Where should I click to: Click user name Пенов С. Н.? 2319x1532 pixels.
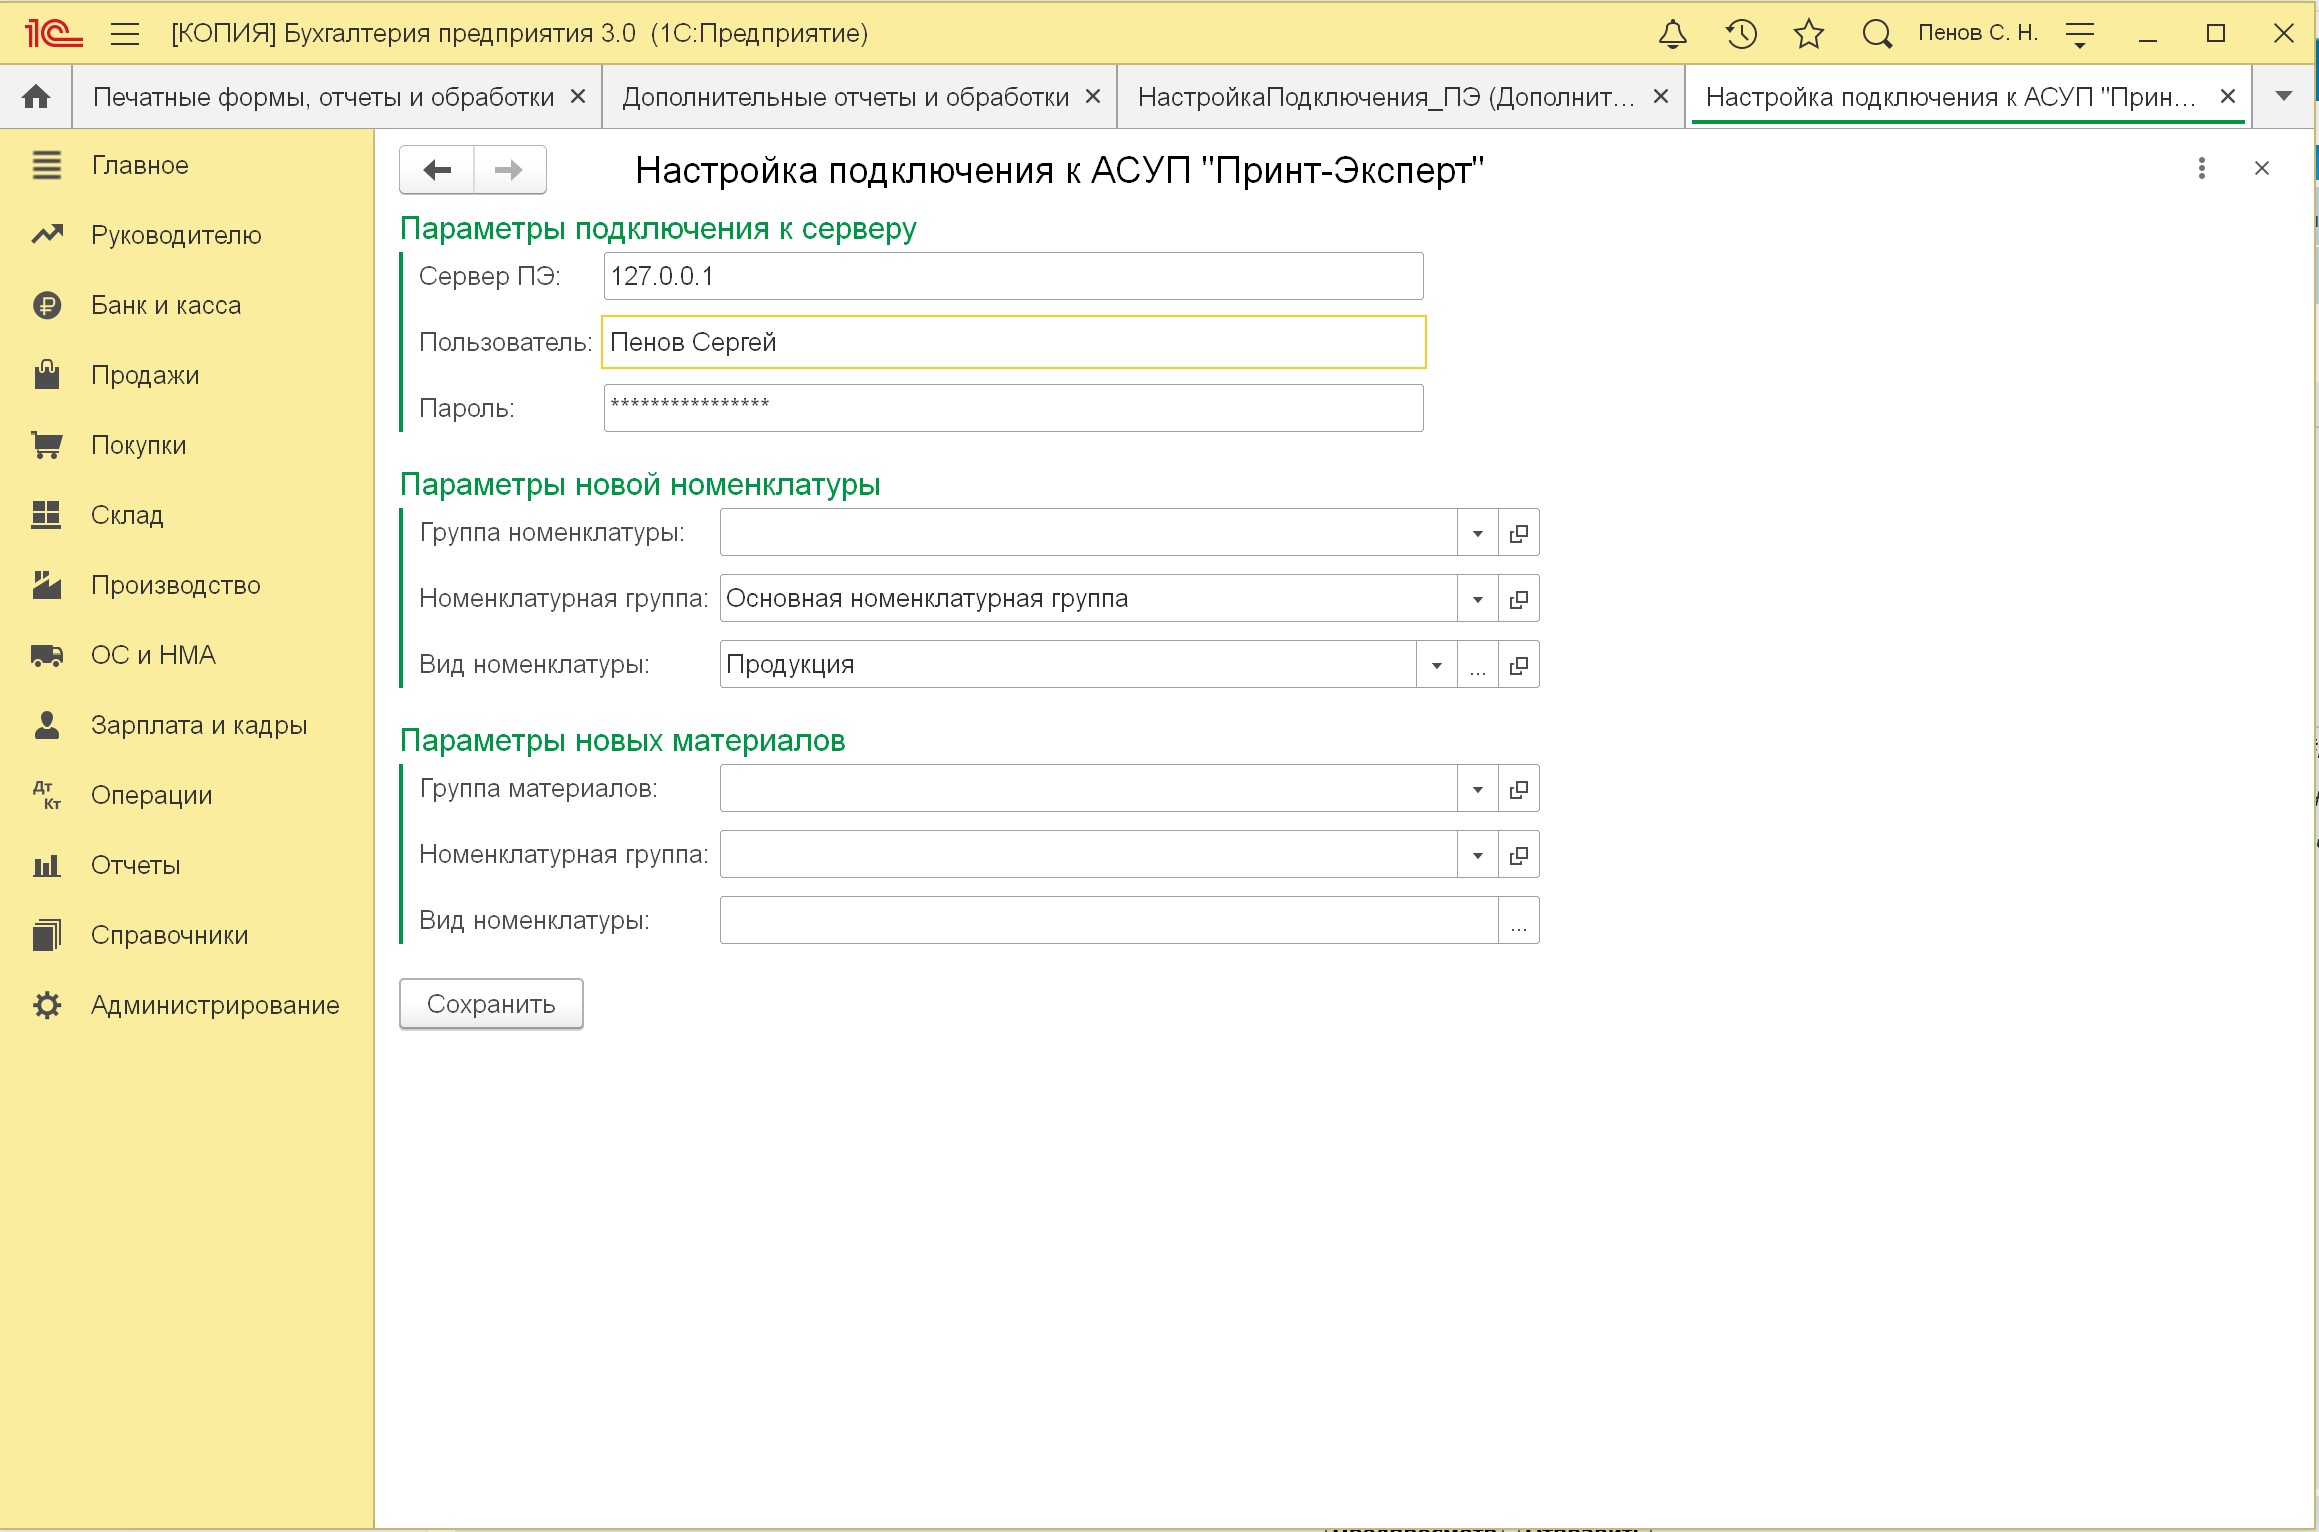click(x=1978, y=33)
